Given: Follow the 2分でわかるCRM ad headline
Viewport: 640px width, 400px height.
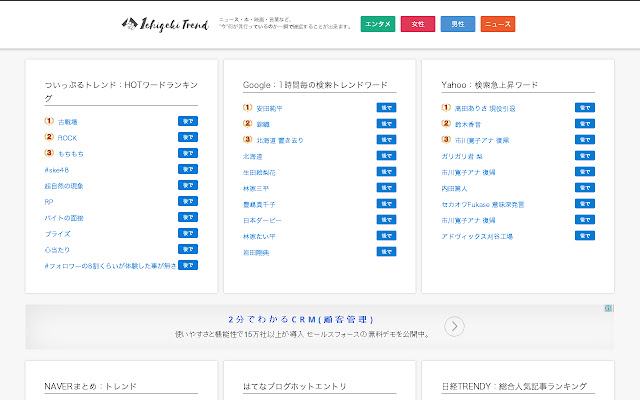Looking at the screenshot, I should tap(301, 319).
